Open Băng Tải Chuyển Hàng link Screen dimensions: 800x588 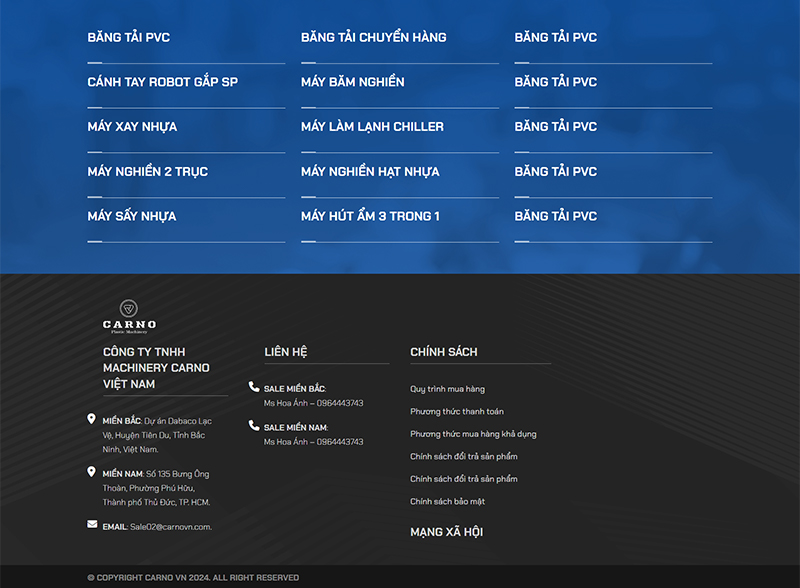tap(374, 37)
